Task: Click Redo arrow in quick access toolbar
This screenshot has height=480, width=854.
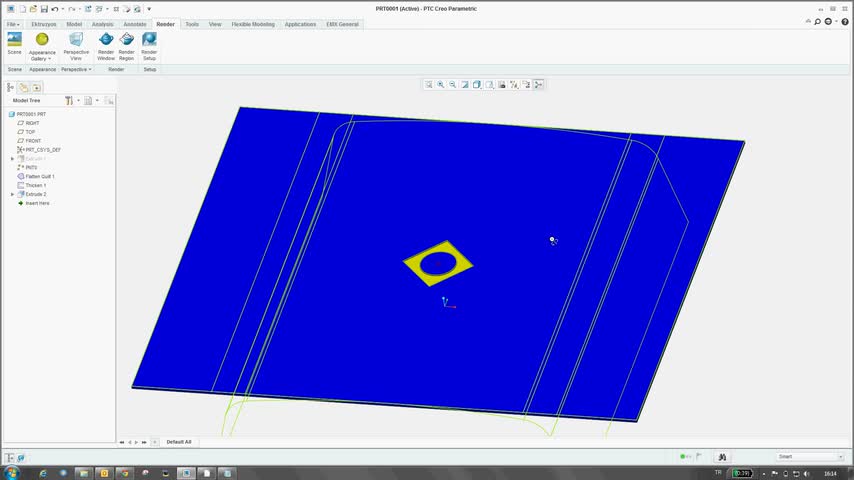Action: 71,9
